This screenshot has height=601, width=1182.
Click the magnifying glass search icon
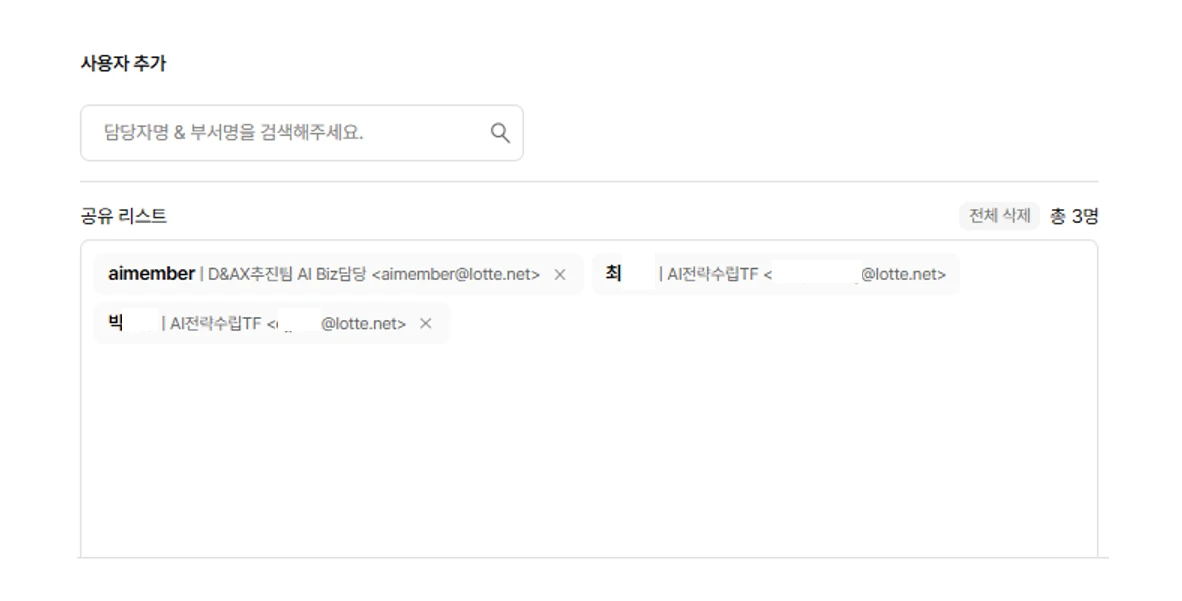pyautogui.click(x=499, y=133)
